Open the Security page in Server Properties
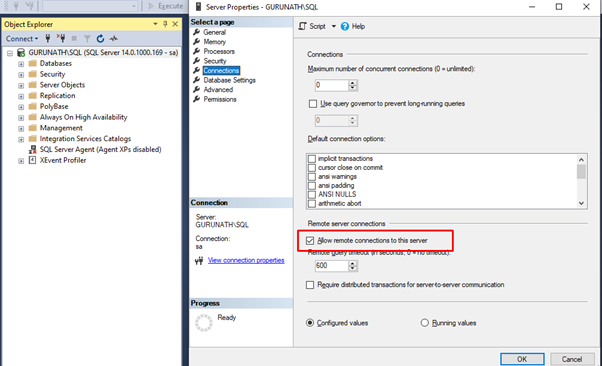This screenshot has width=602, height=366. pyautogui.click(x=215, y=61)
